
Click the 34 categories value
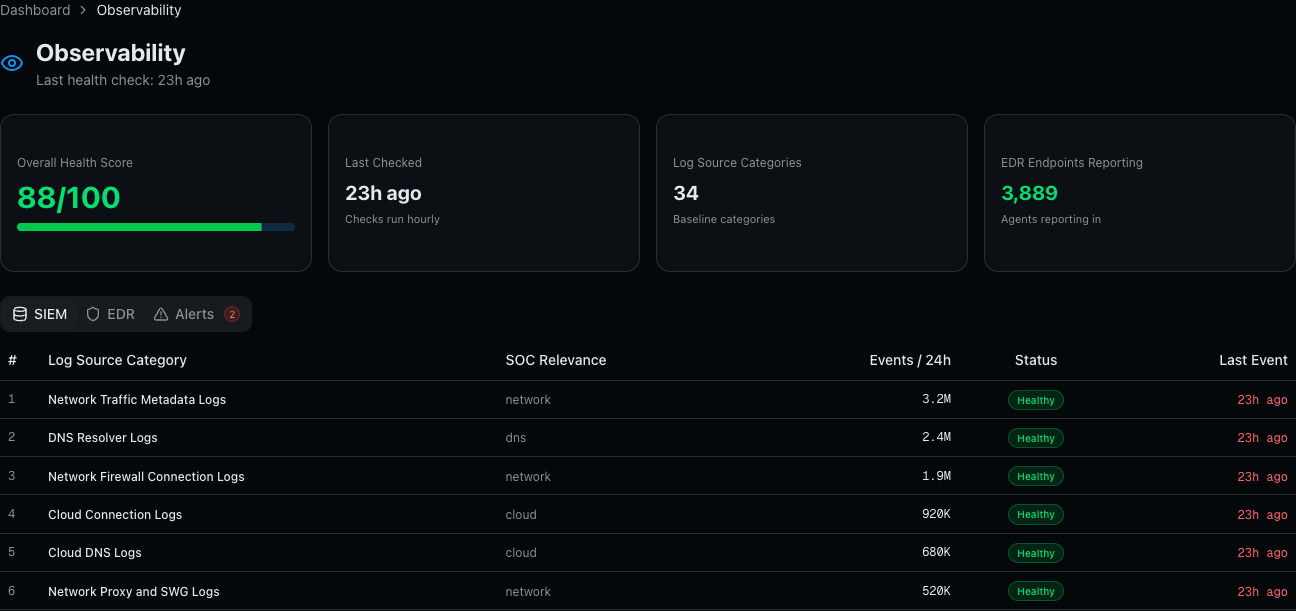(x=686, y=193)
